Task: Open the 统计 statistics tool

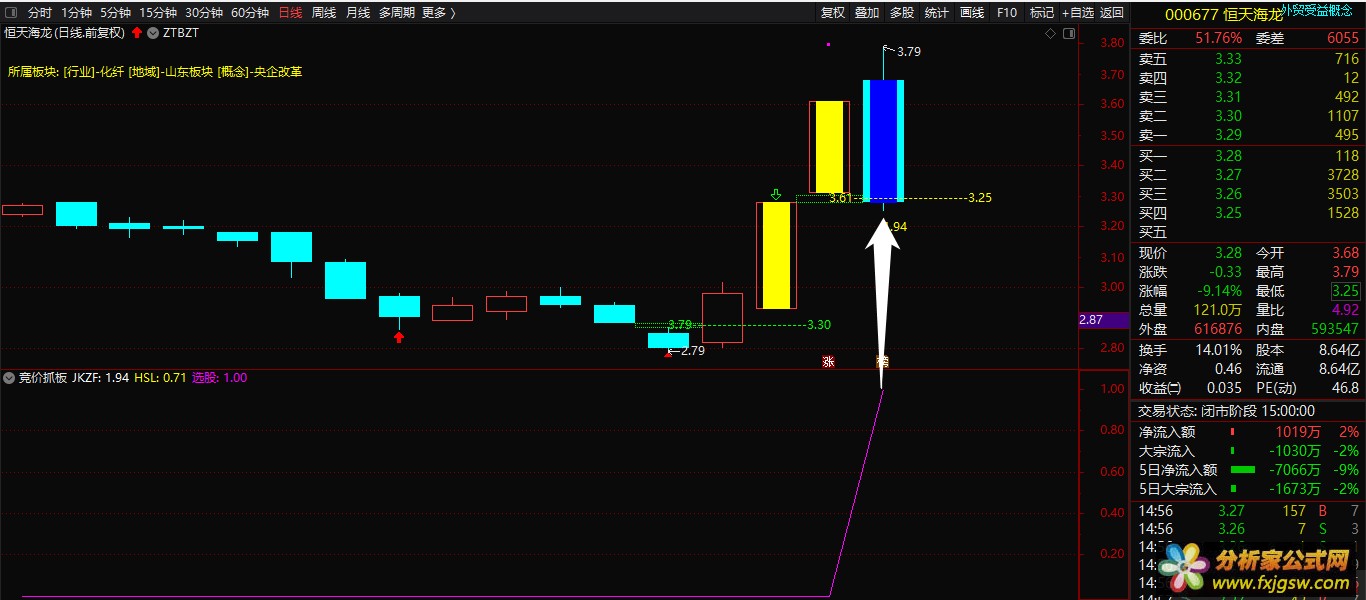Action: point(937,13)
